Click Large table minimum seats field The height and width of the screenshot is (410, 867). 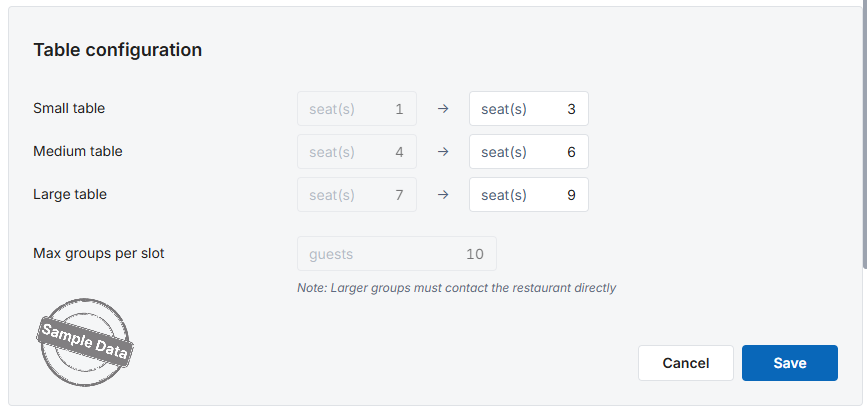[x=357, y=194]
